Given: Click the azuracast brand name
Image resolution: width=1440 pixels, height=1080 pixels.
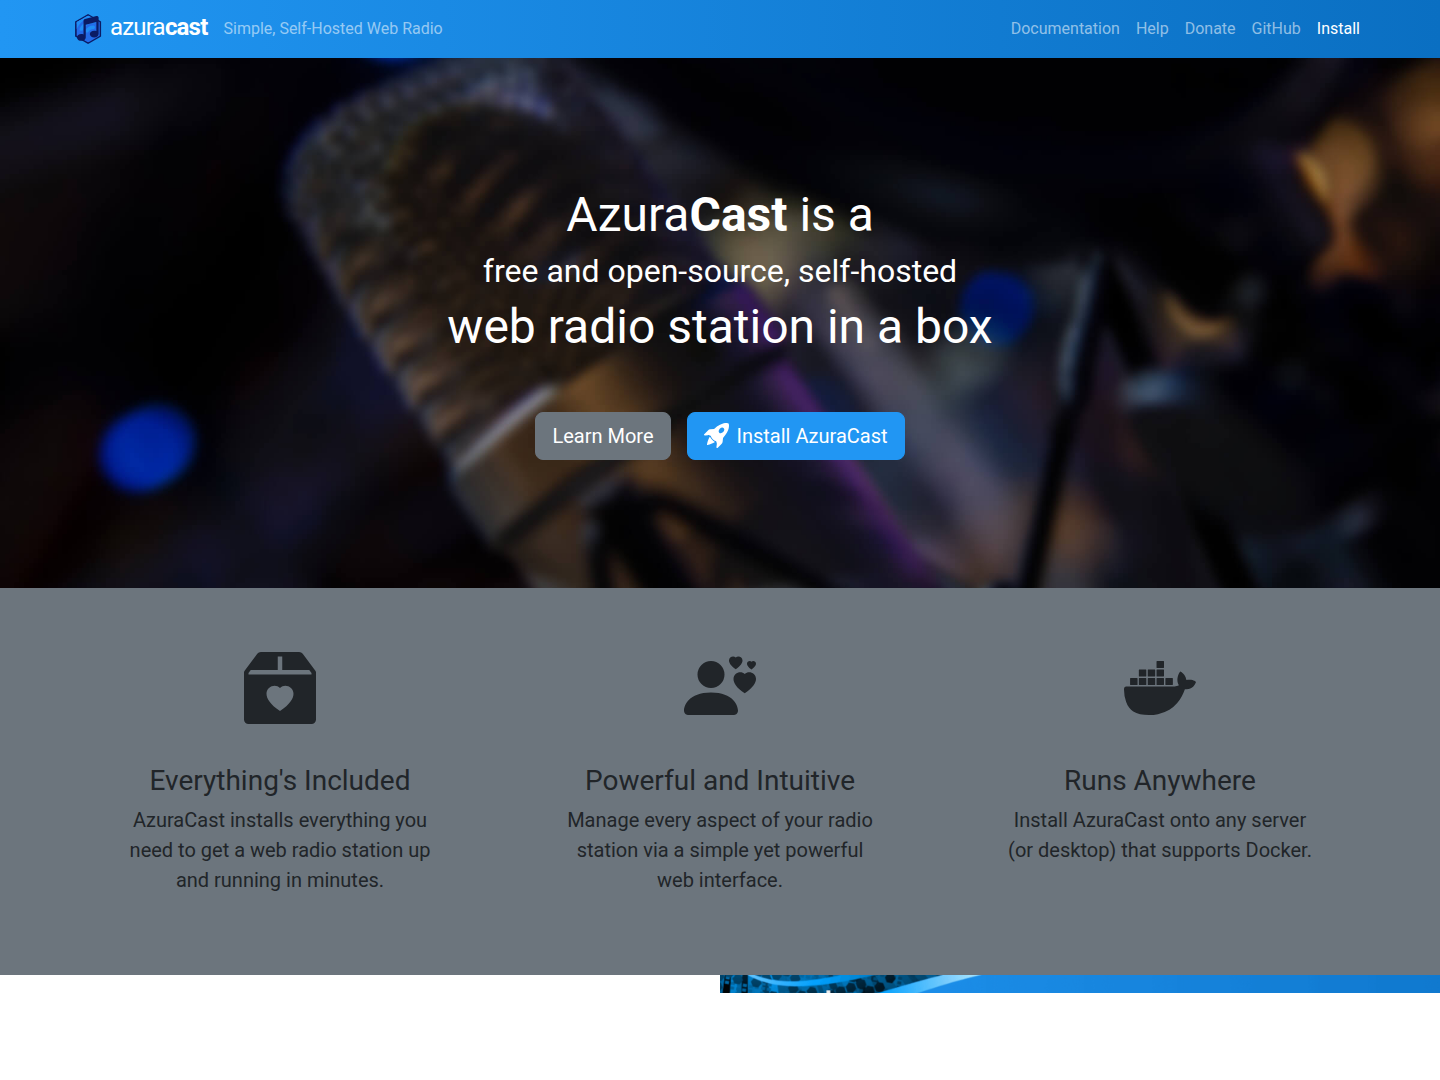Looking at the screenshot, I should click(159, 28).
